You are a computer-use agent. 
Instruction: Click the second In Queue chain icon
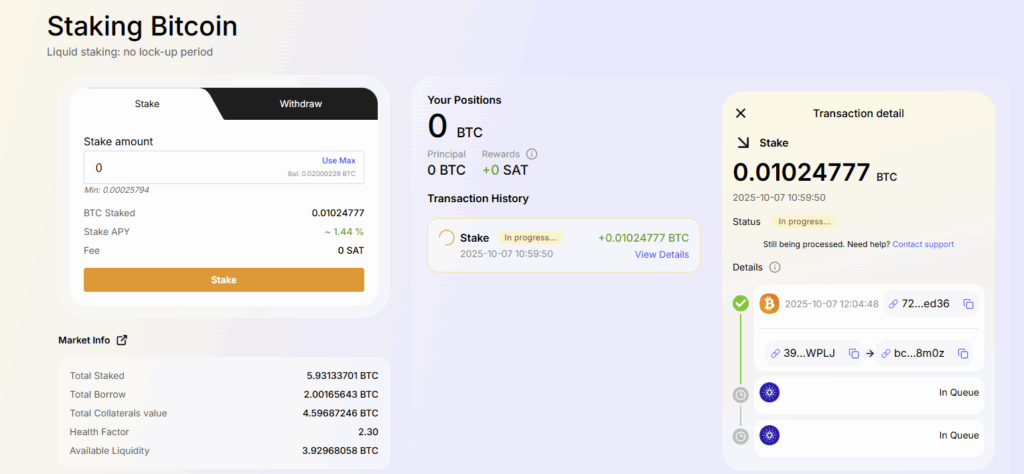click(x=769, y=435)
